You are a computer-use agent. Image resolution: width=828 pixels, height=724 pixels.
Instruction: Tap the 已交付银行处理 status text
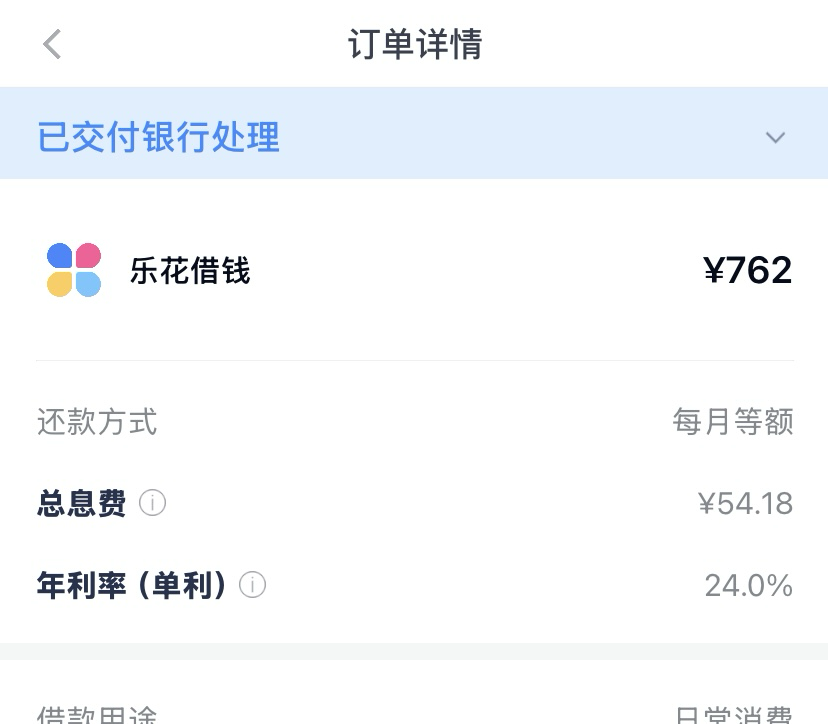(x=158, y=137)
